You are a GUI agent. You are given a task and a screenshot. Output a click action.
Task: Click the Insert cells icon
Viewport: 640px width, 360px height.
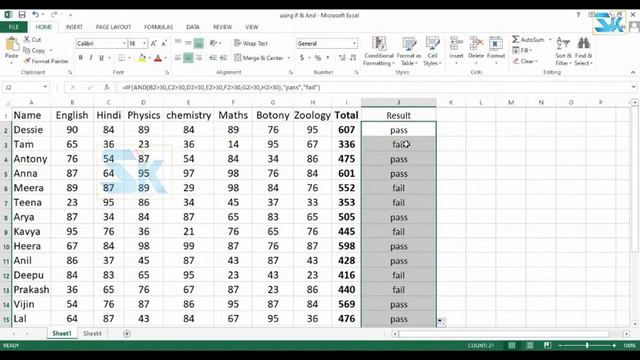456,44
